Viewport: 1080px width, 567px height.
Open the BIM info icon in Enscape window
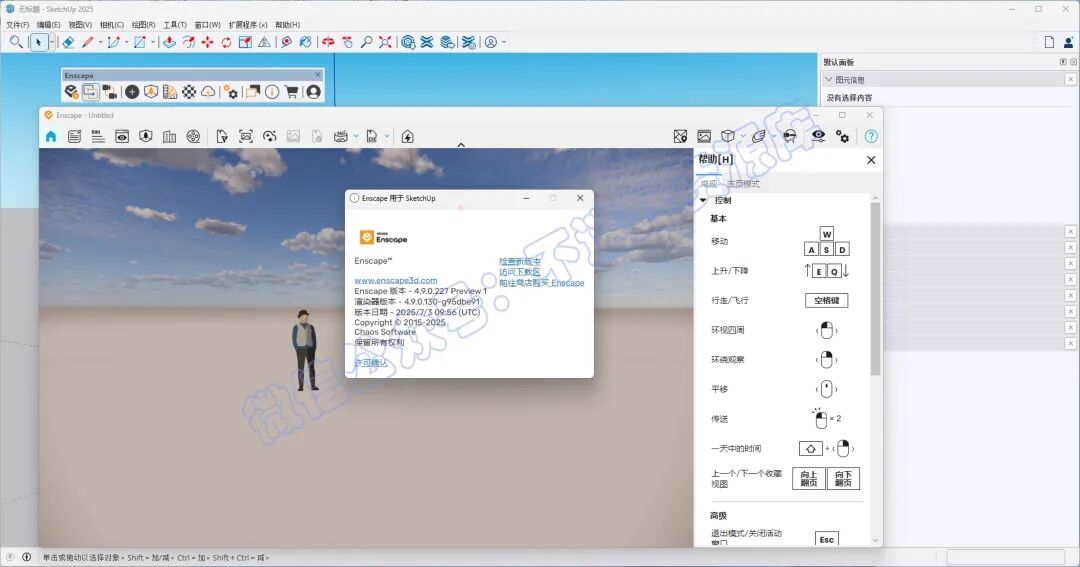click(98, 136)
